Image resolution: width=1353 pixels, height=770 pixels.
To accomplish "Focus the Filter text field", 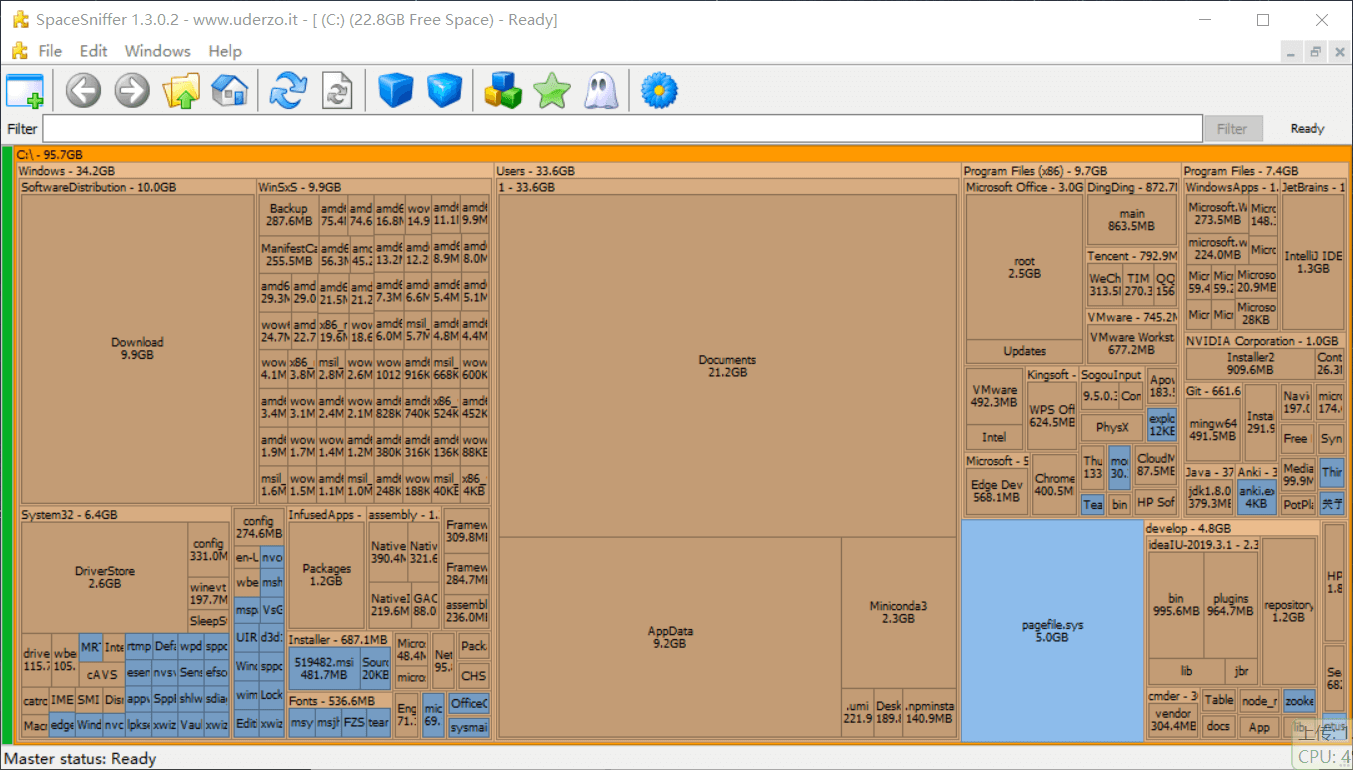I will click(x=622, y=129).
